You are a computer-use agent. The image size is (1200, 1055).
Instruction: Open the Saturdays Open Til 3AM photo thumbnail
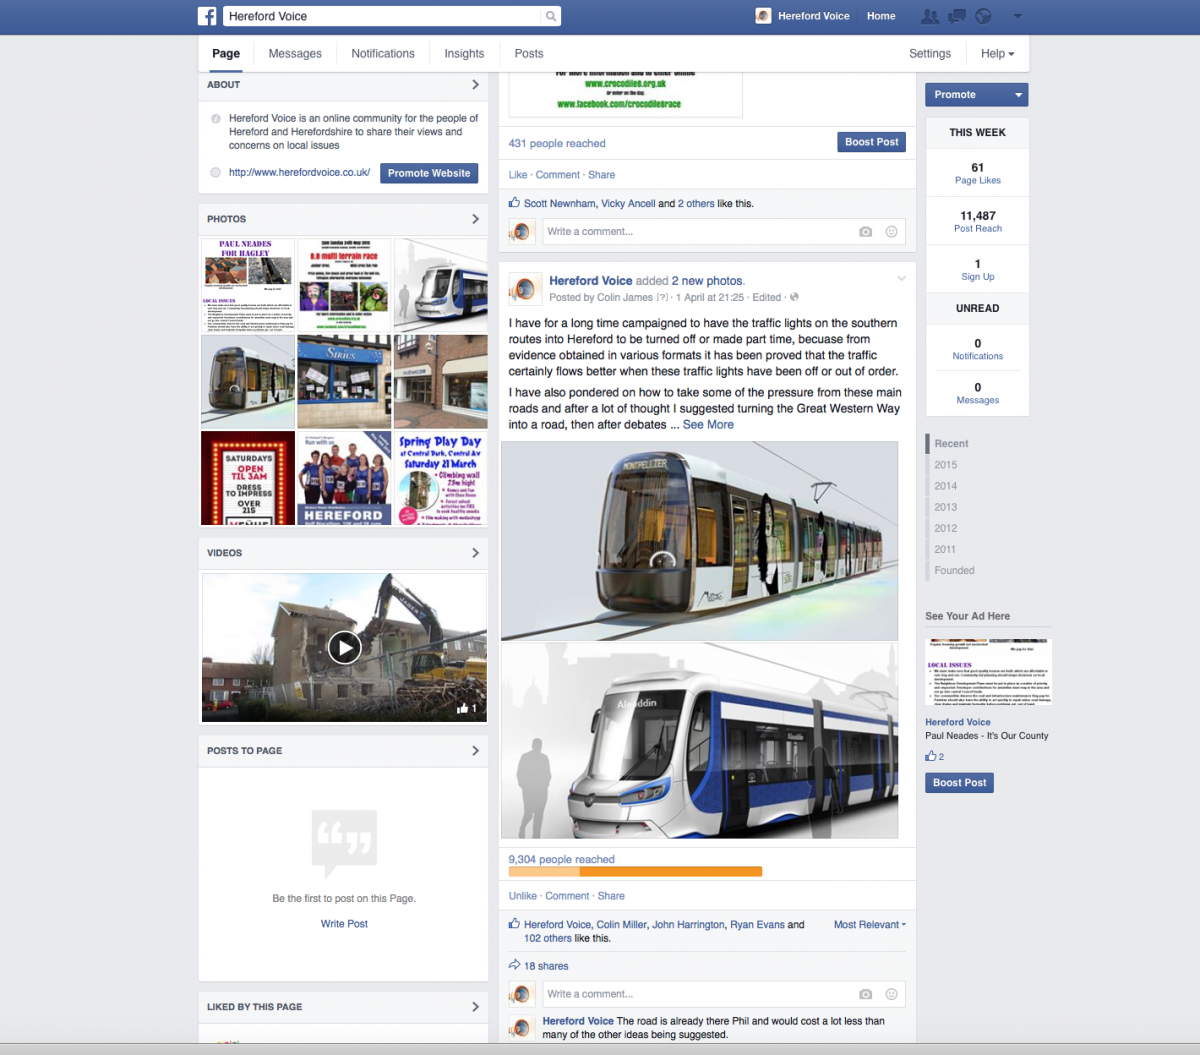pos(248,478)
